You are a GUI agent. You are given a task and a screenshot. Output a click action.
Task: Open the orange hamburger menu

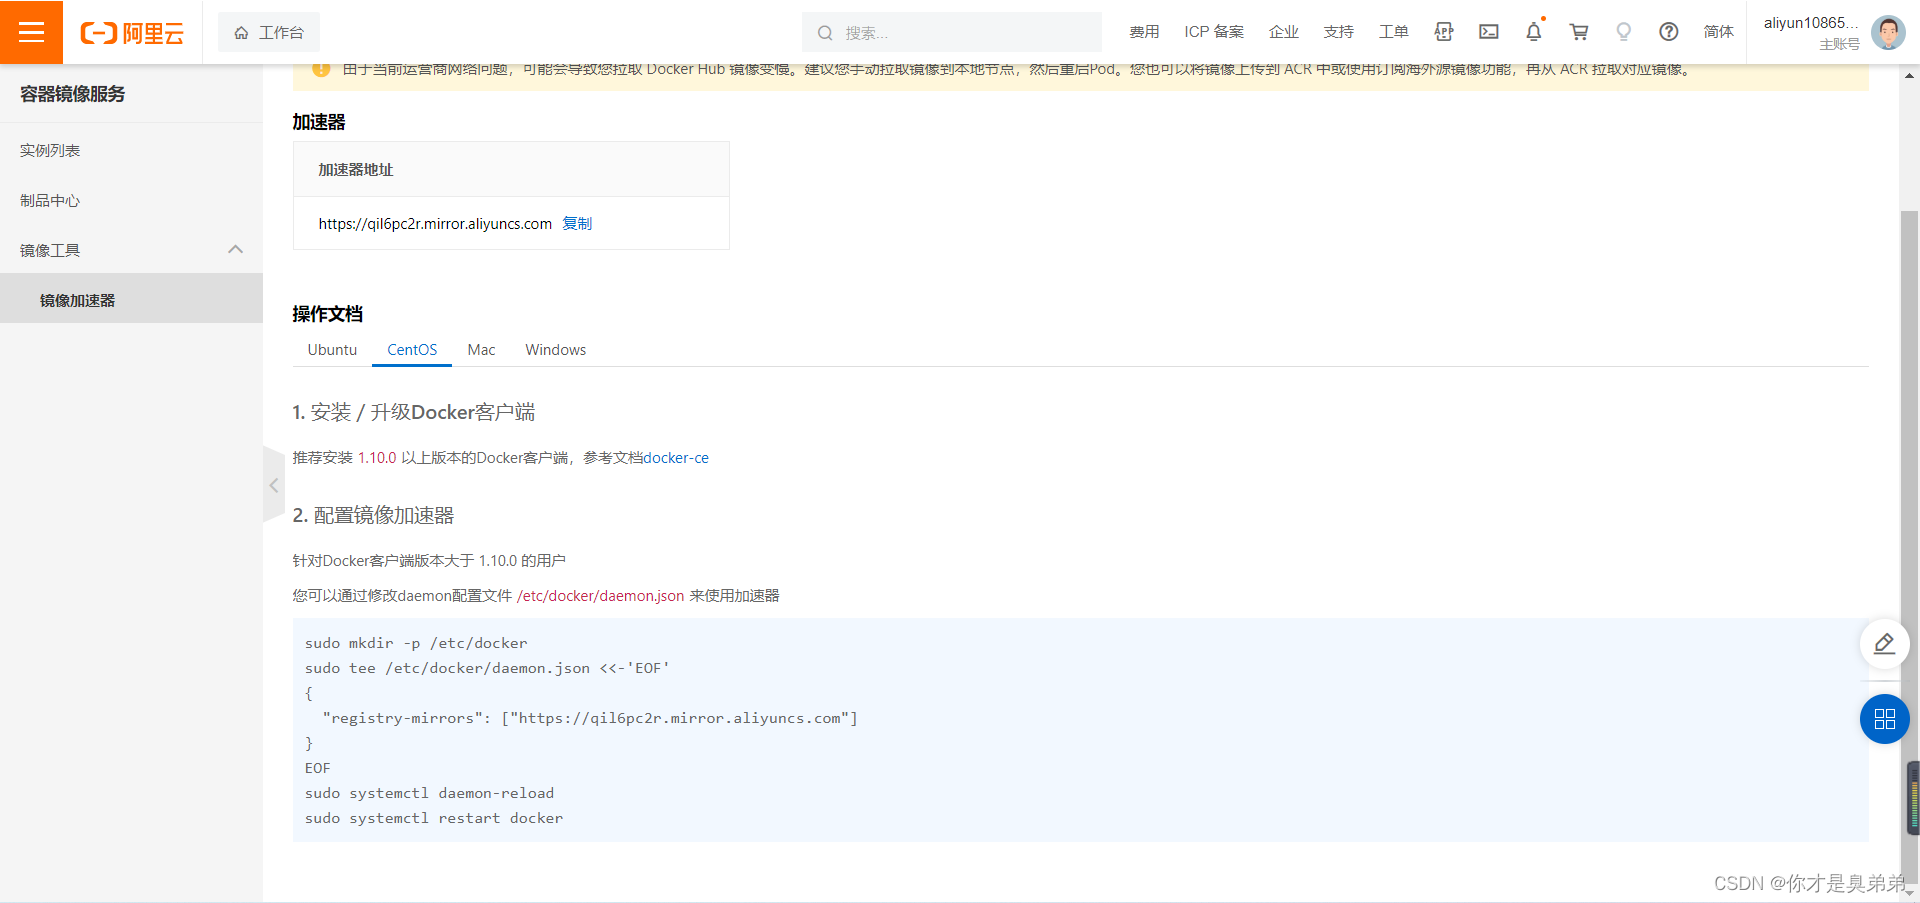click(31, 32)
